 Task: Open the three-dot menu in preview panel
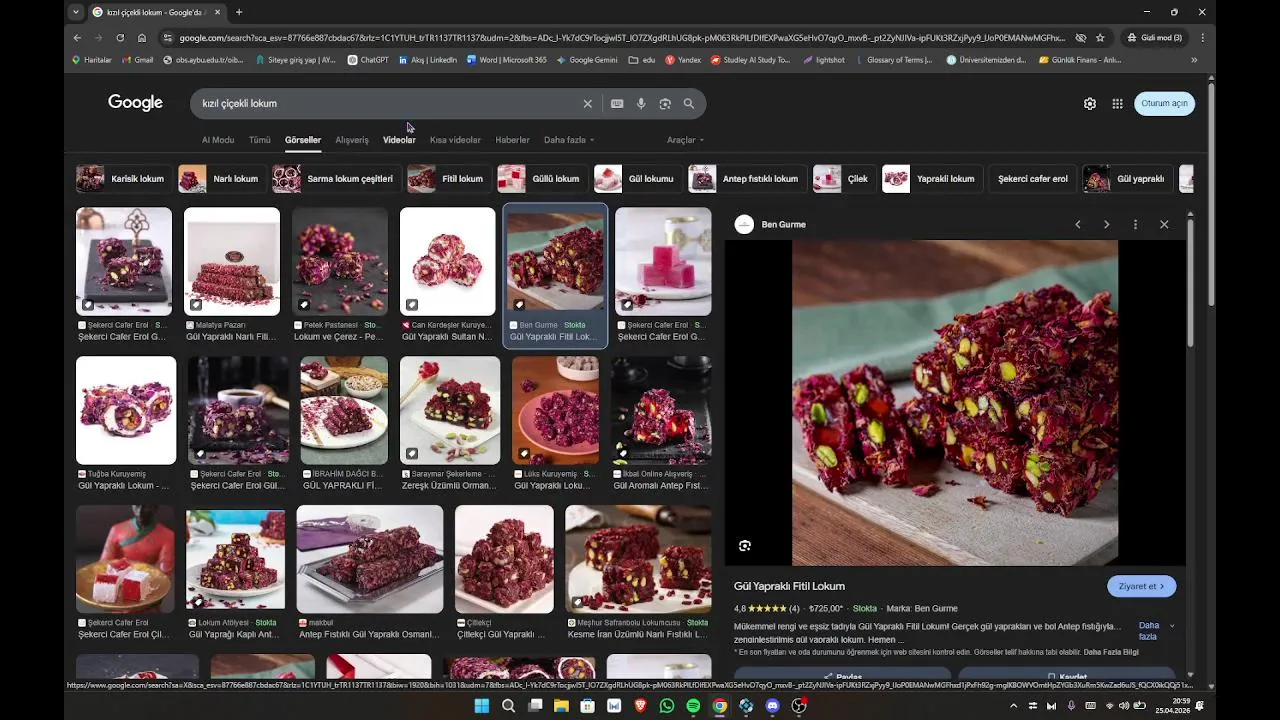click(x=1135, y=225)
